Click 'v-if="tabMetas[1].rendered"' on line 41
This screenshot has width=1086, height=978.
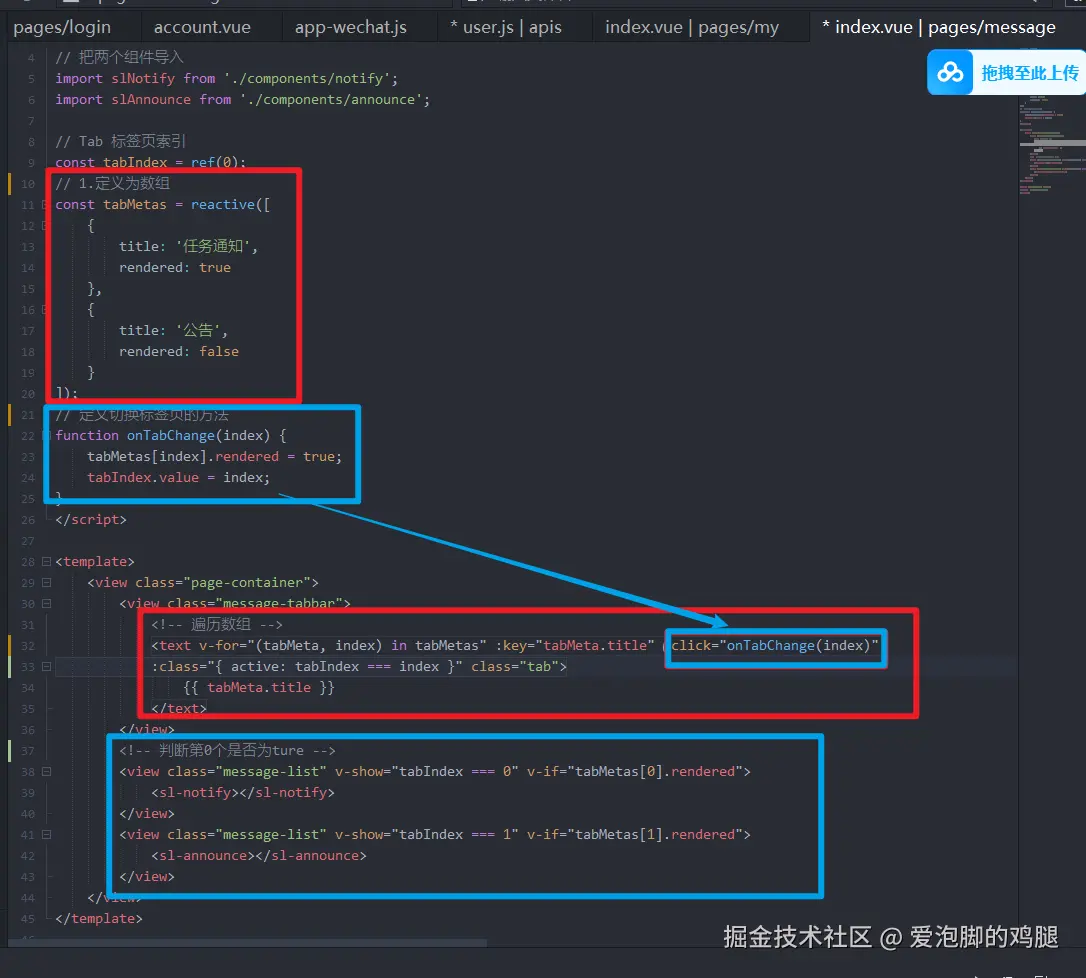coord(634,835)
